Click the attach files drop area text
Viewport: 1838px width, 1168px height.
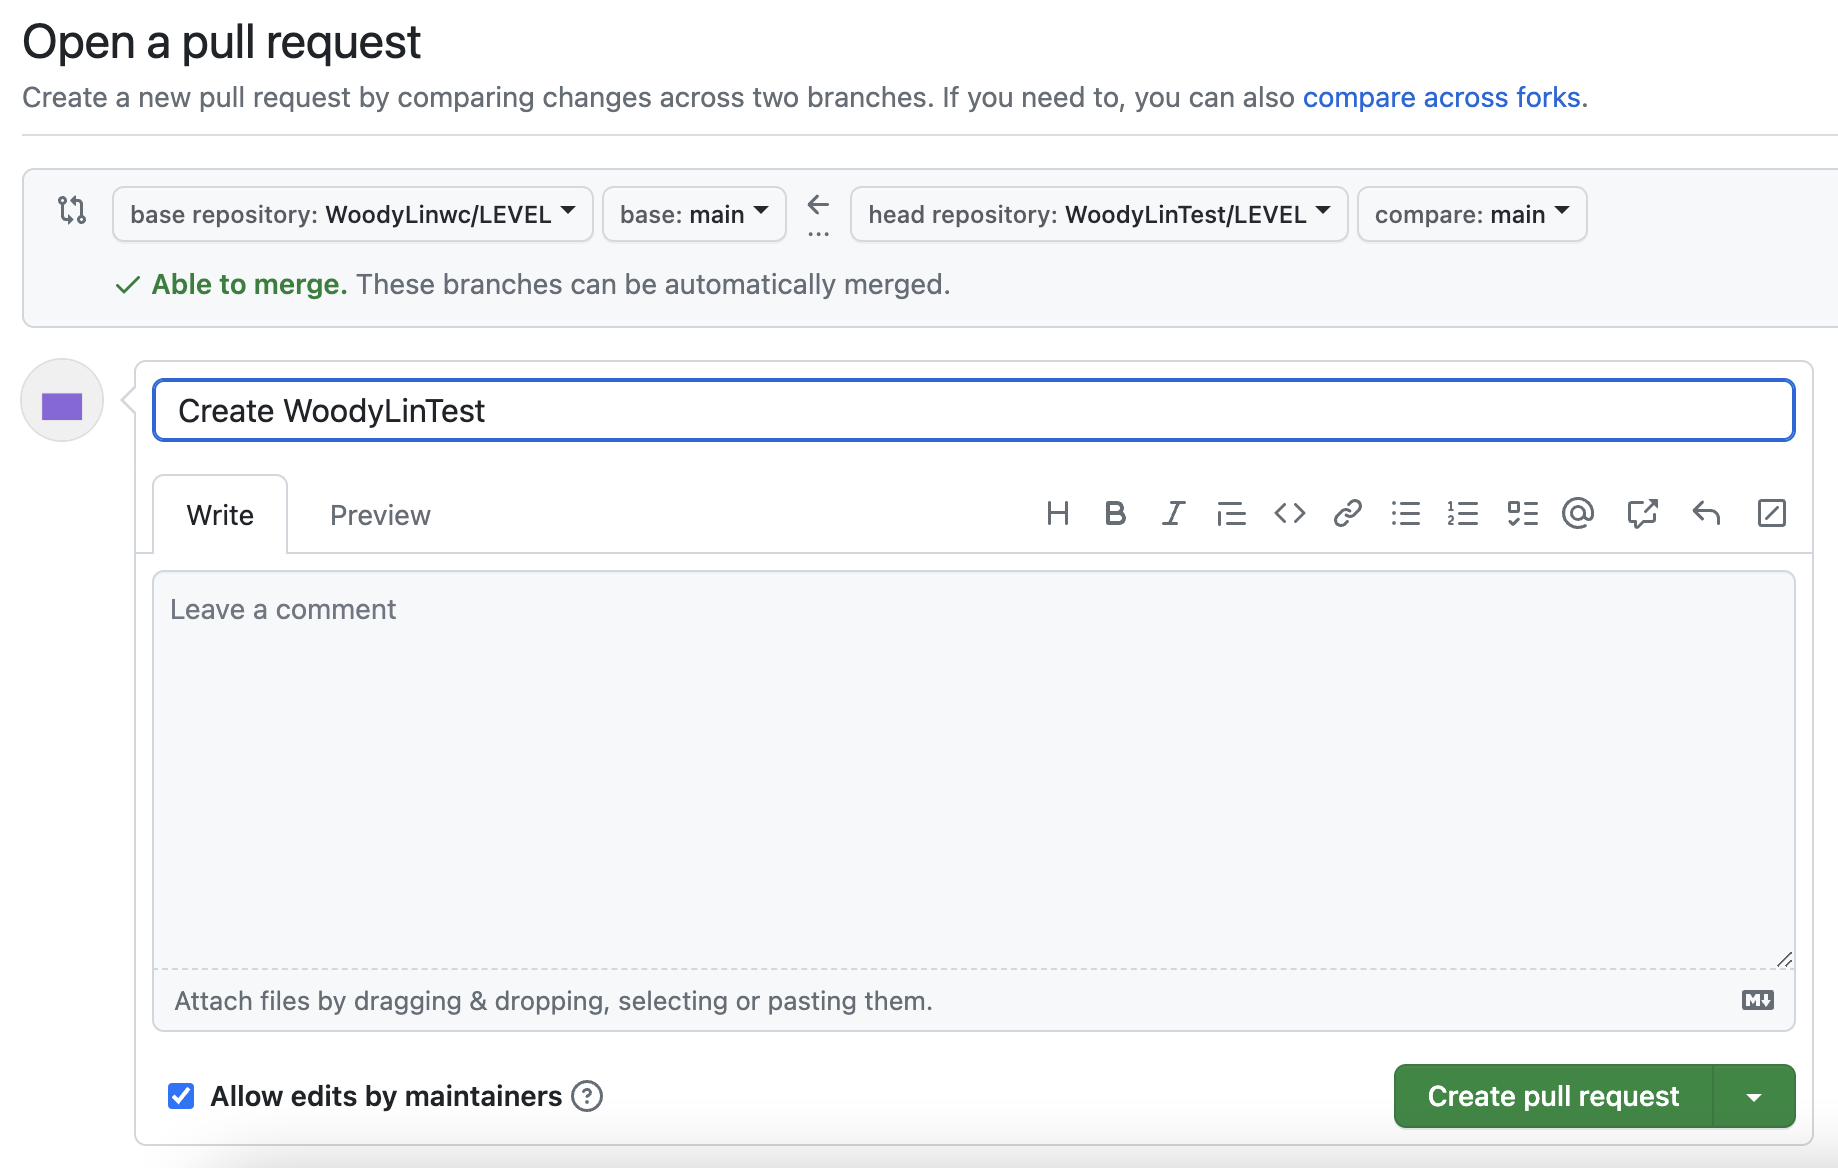553,1001
